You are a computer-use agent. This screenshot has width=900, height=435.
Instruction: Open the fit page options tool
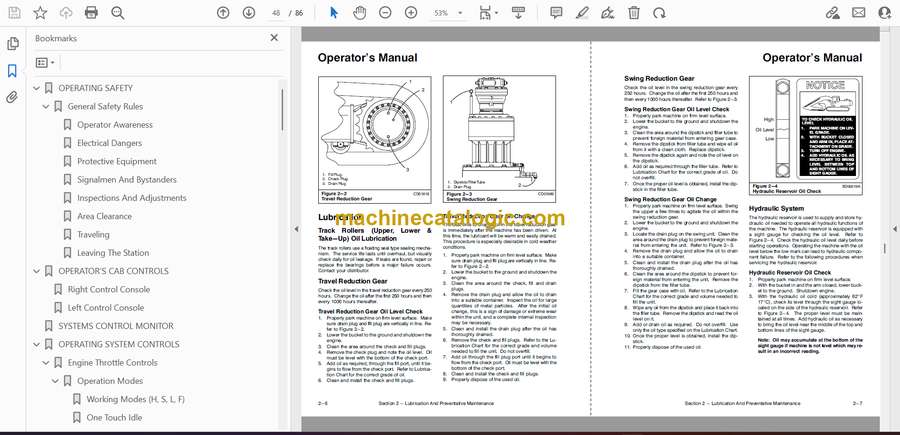pyautogui.click(x=487, y=13)
